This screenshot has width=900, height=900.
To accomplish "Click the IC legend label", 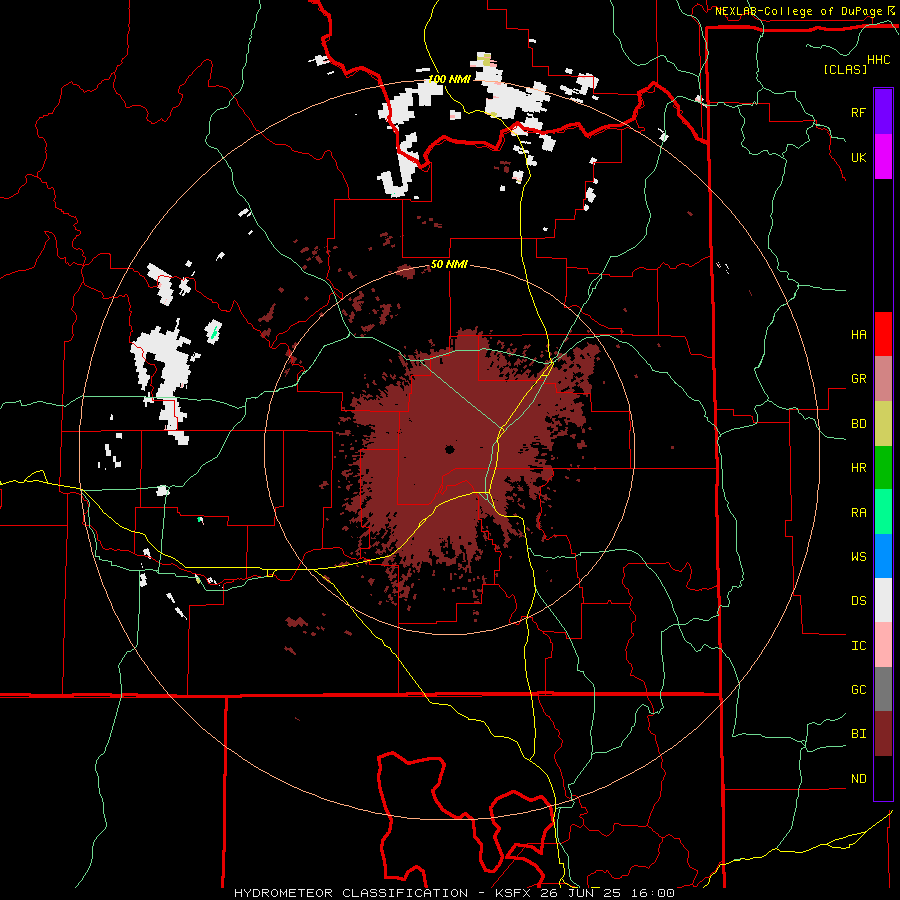I will (858, 646).
